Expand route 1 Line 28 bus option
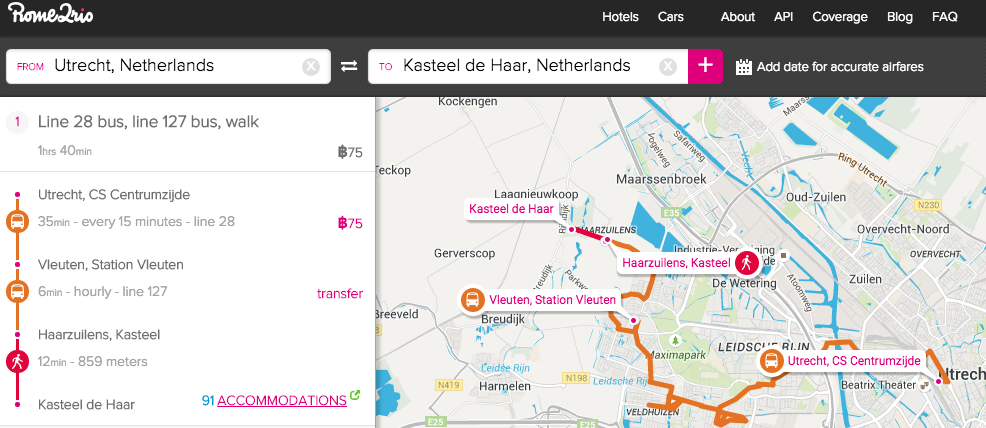 pyautogui.click(x=149, y=122)
